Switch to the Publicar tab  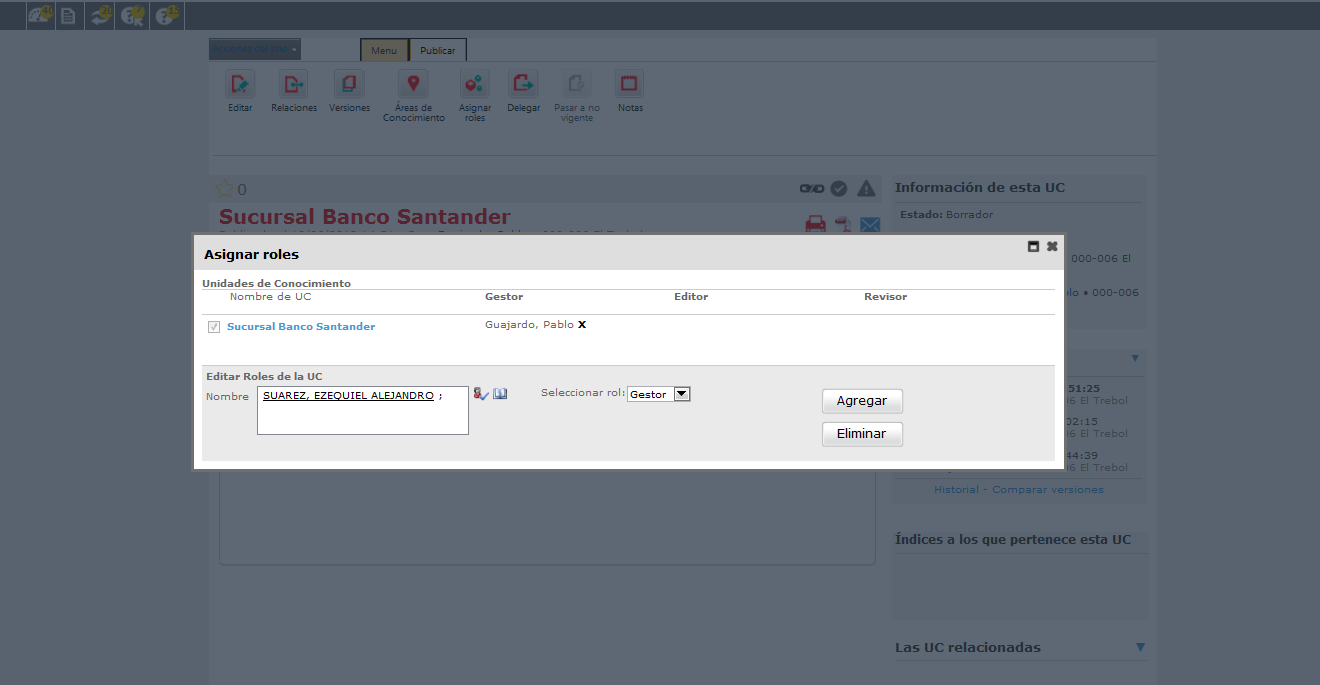437,50
